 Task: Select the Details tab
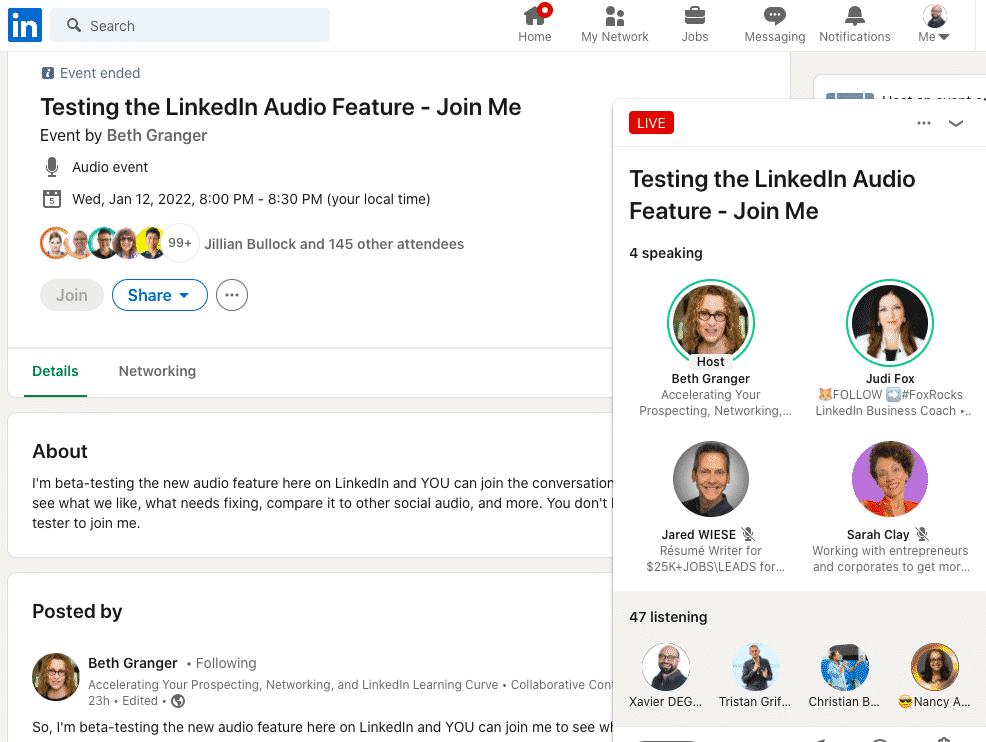tap(55, 371)
